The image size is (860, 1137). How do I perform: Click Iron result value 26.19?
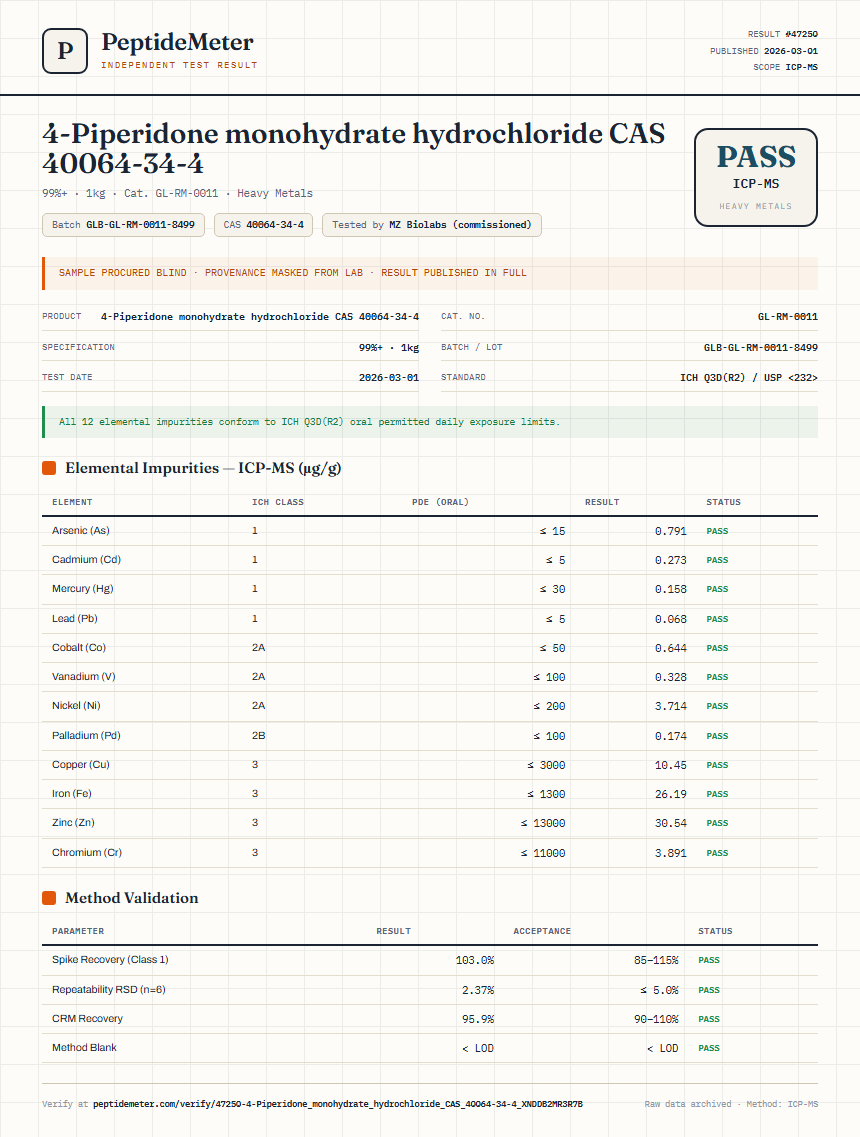click(x=671, y=795)
